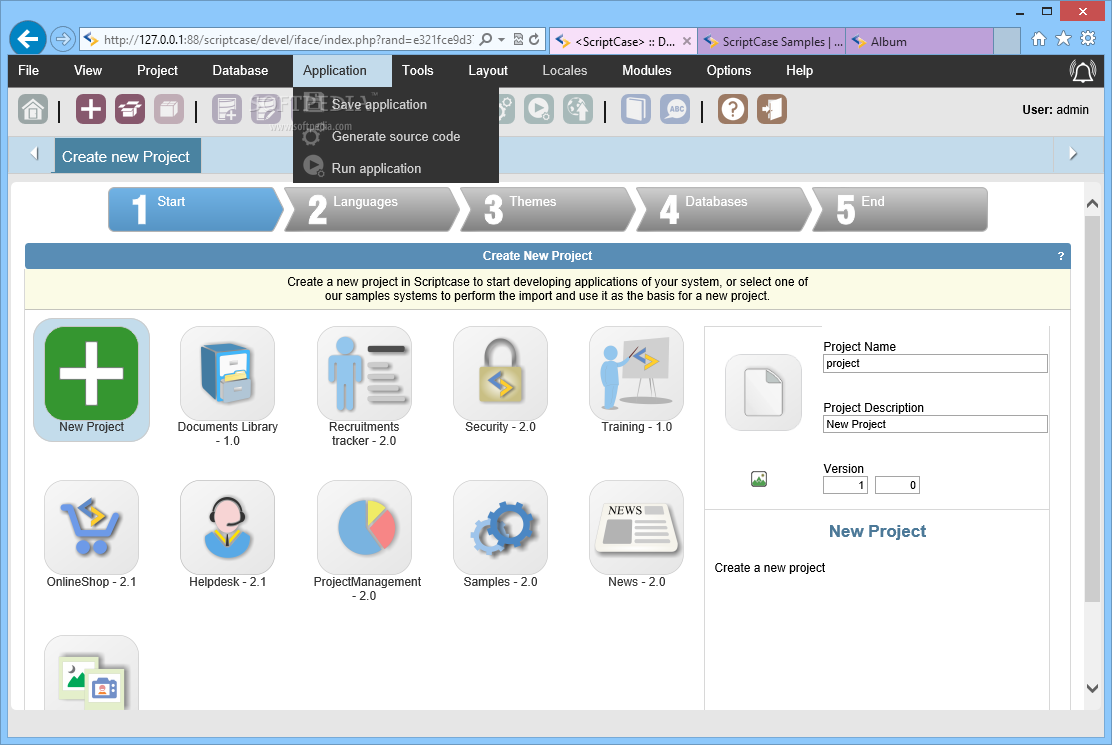The image size is (1112, 745).
Task: Open the View menu
Action: (x=88, y=70)
